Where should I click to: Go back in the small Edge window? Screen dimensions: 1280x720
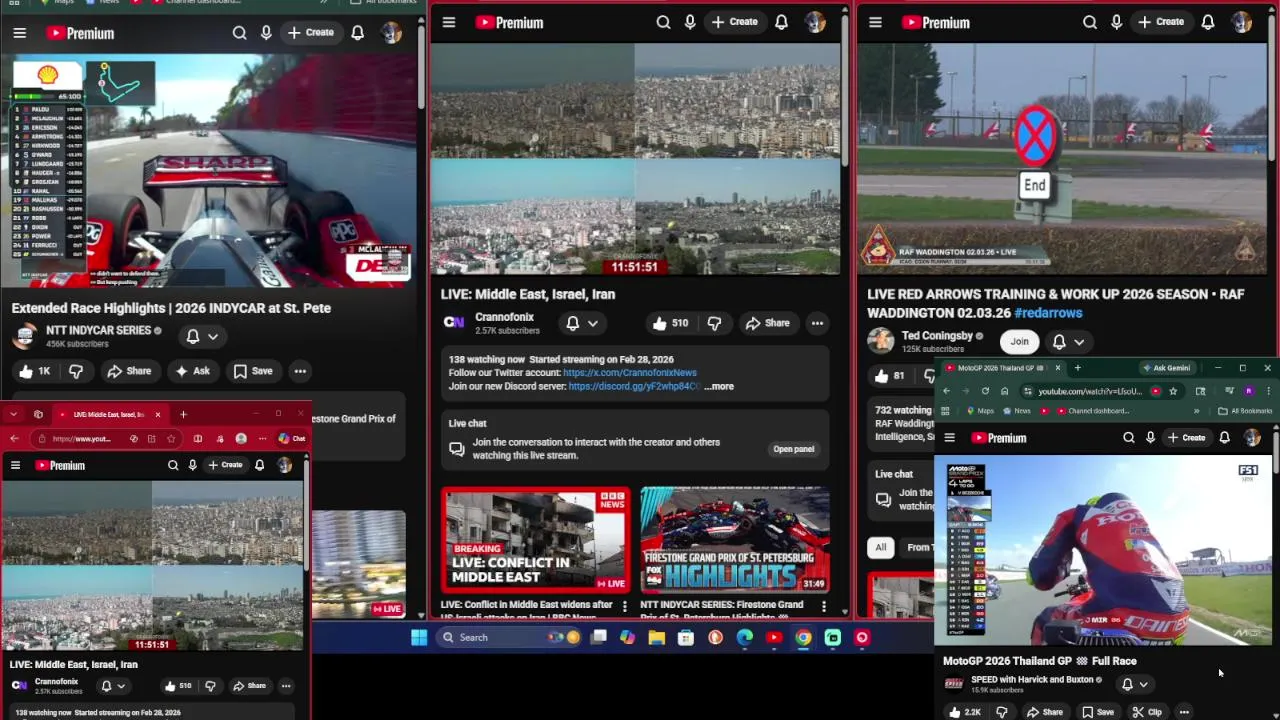tap(14, 438)
